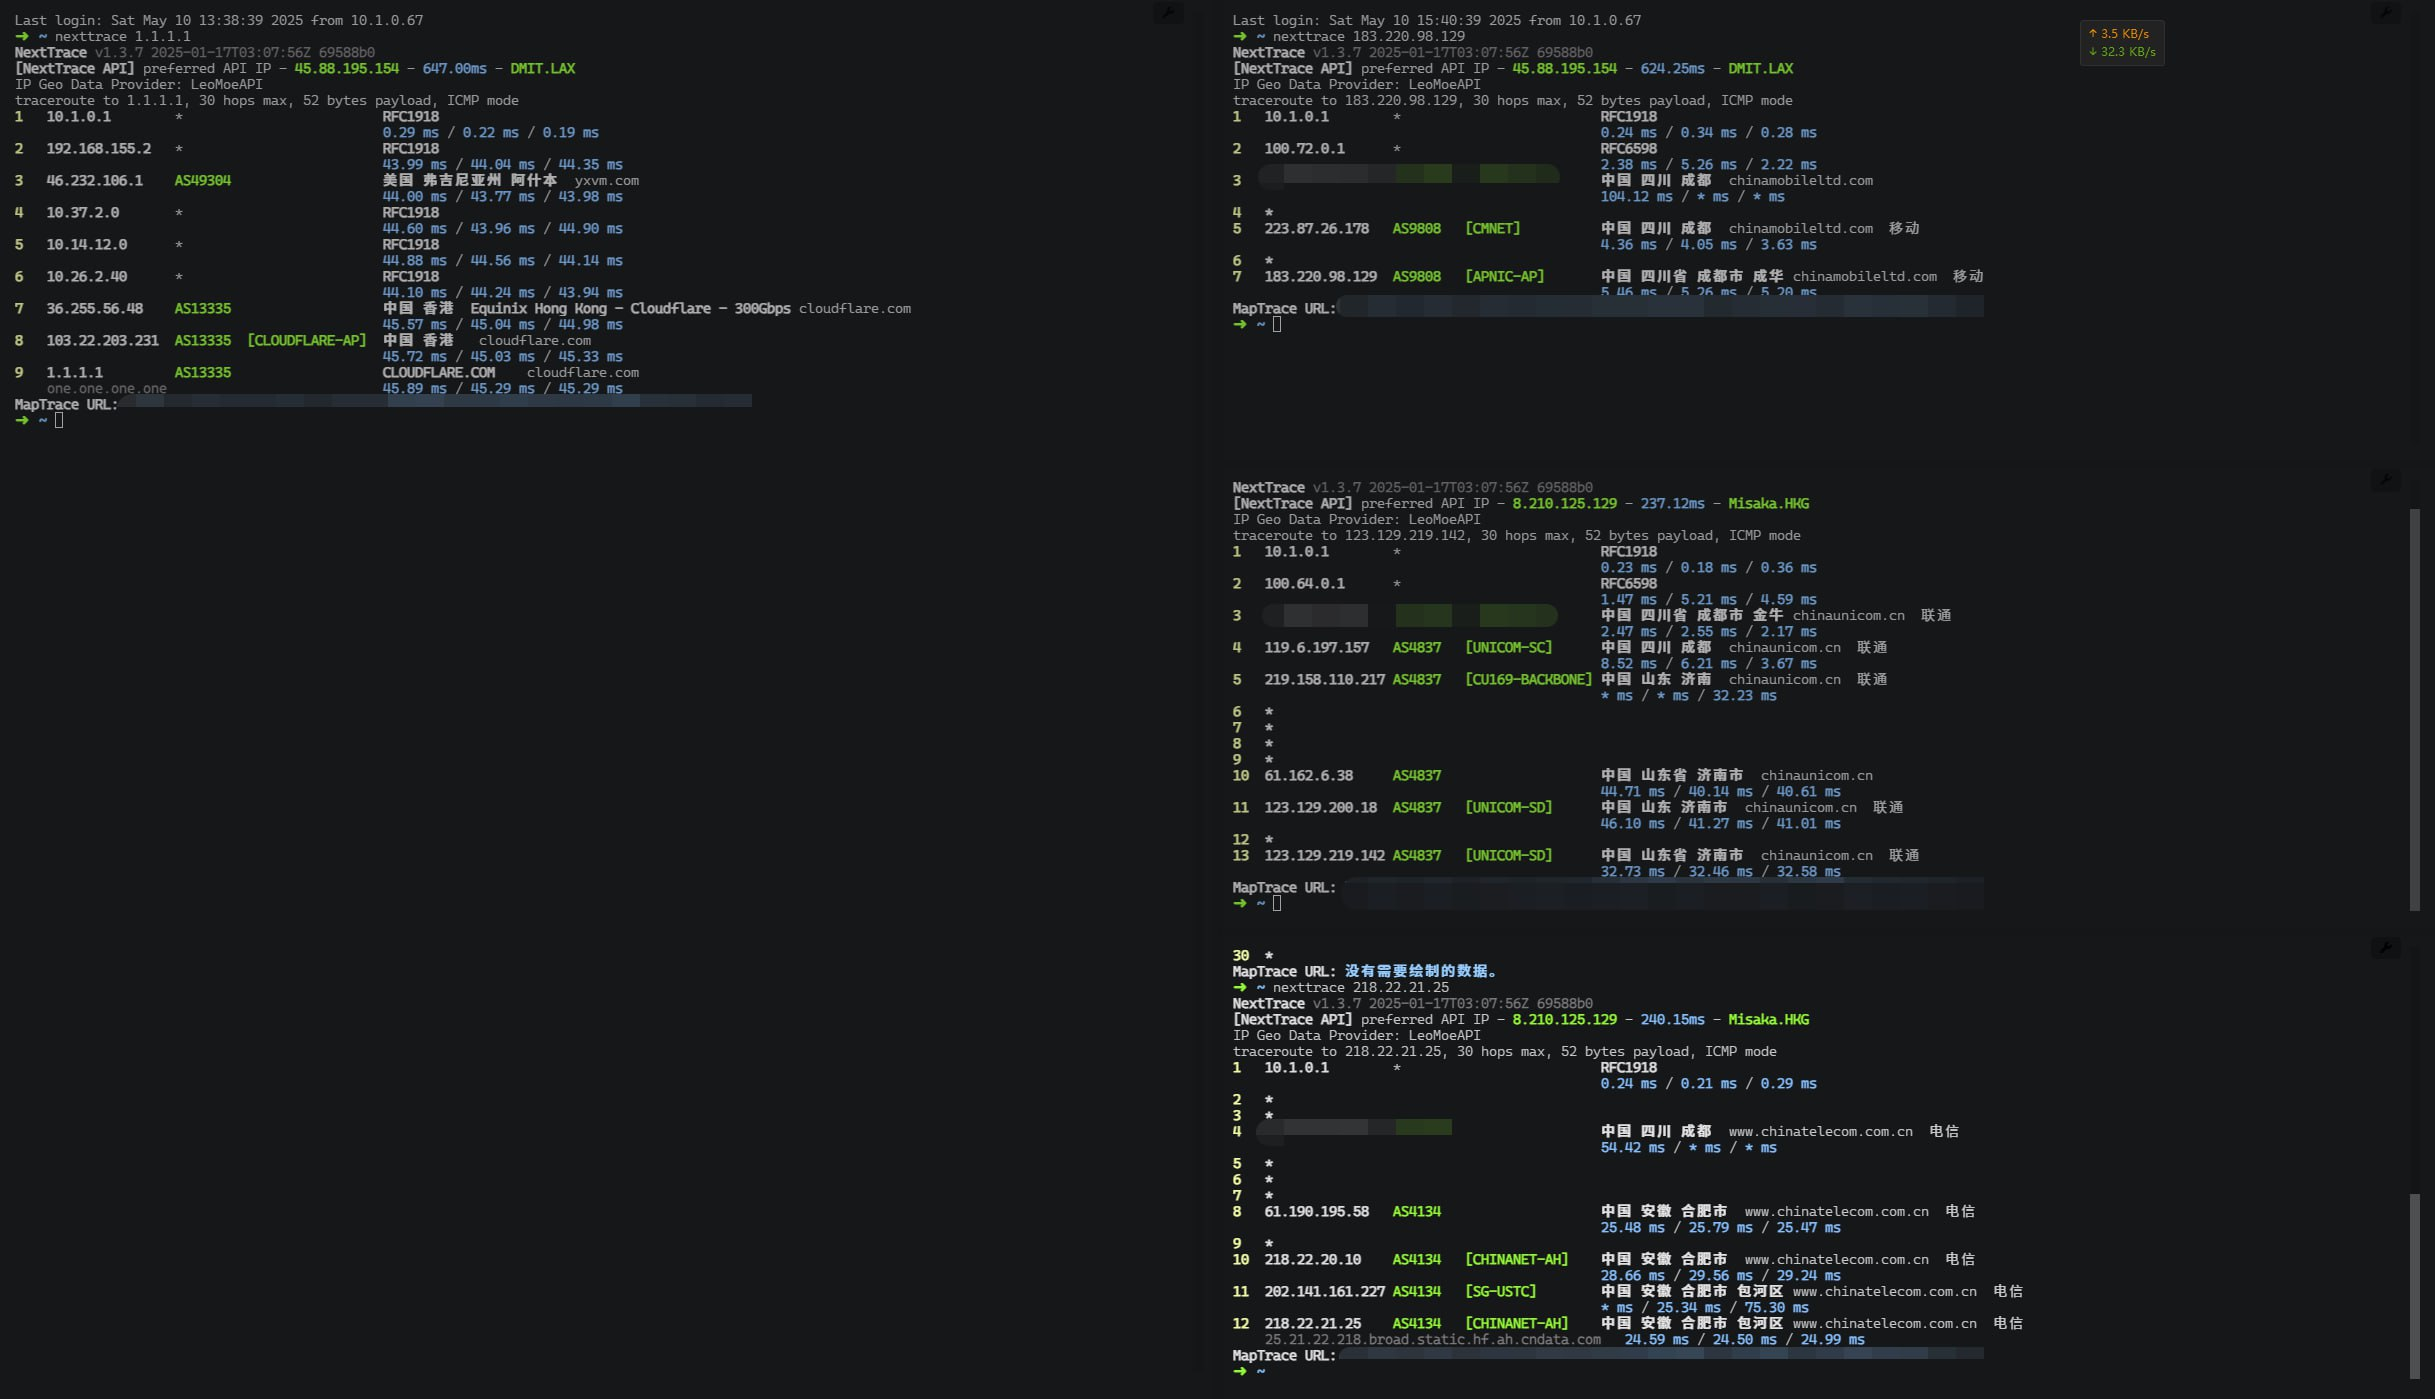2435x1399 pixels.
Task: Click scrollbar thumb in bottom-right pane
Action: click(x=2414, y=1285)
